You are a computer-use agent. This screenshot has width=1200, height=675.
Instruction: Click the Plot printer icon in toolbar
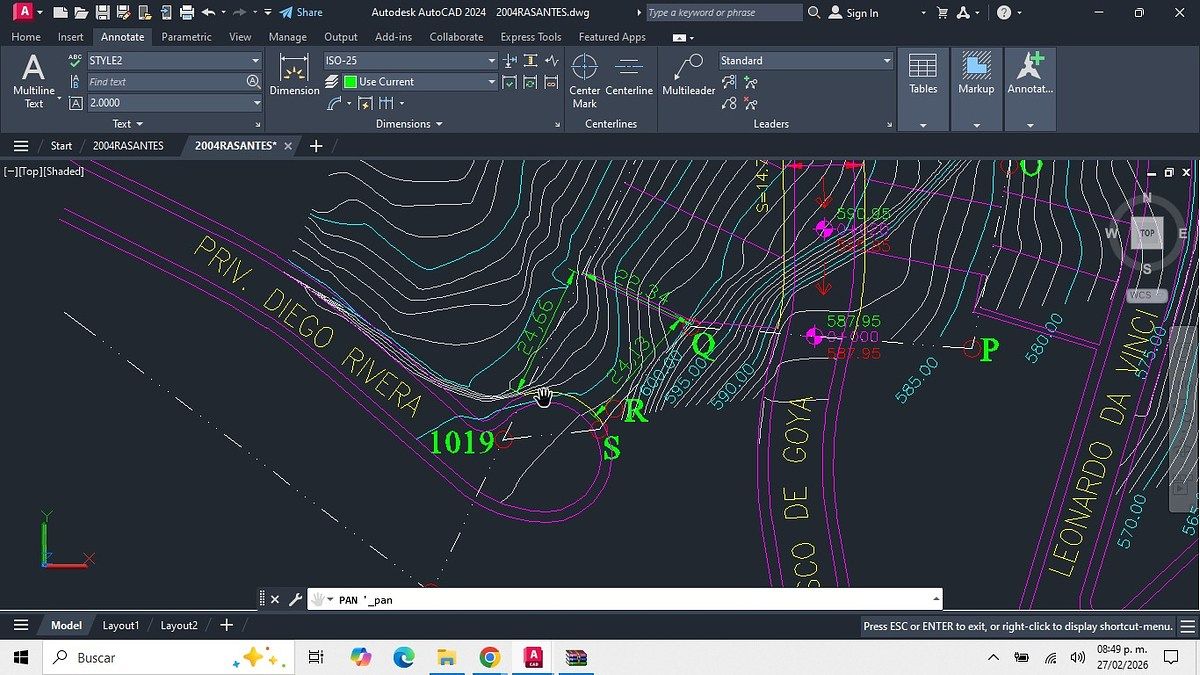point(186,13)
